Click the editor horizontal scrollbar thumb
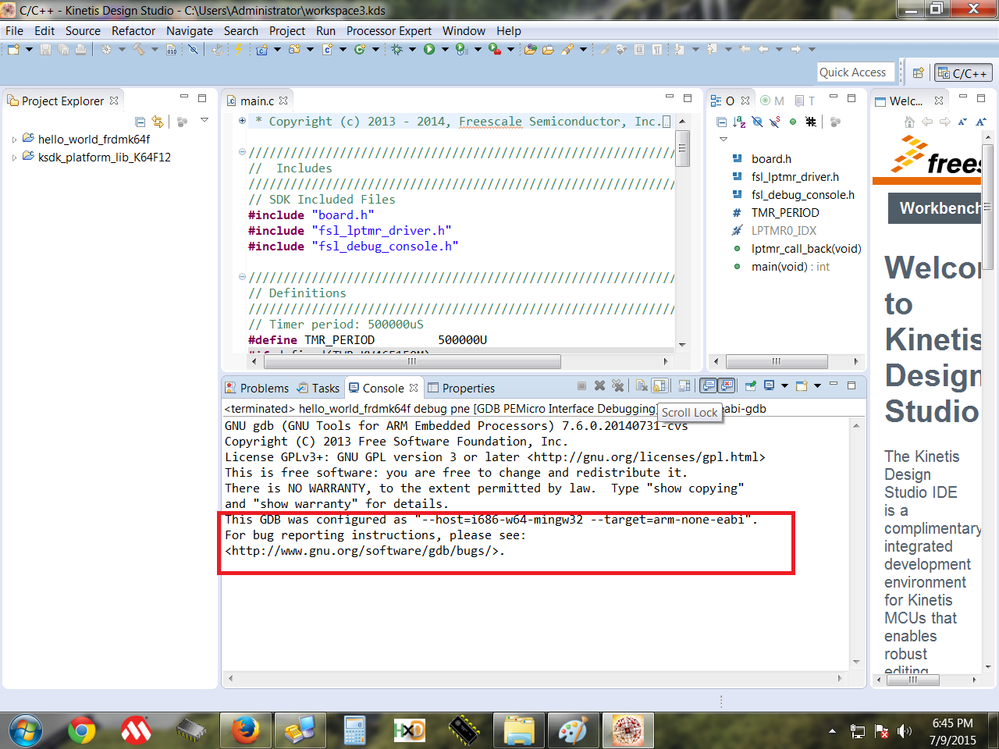Viewport: 999px width, 749px height. click(412, 361)
